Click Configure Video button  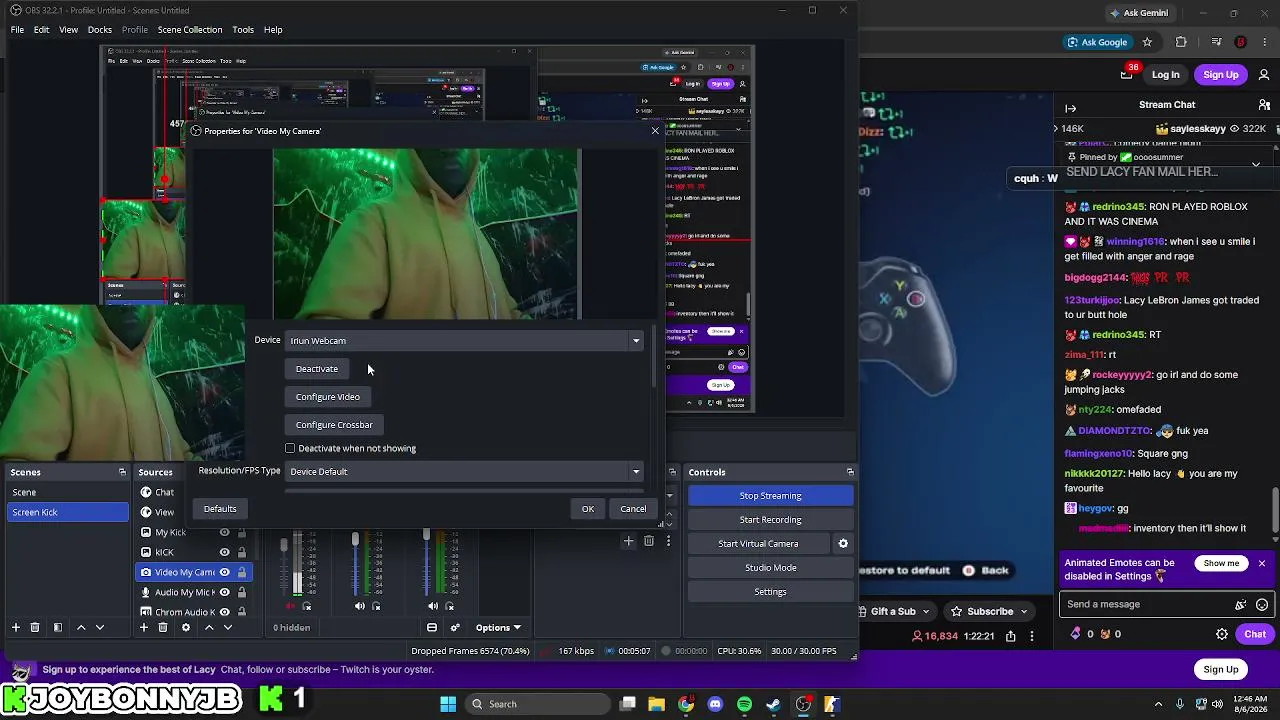(328, 397)
